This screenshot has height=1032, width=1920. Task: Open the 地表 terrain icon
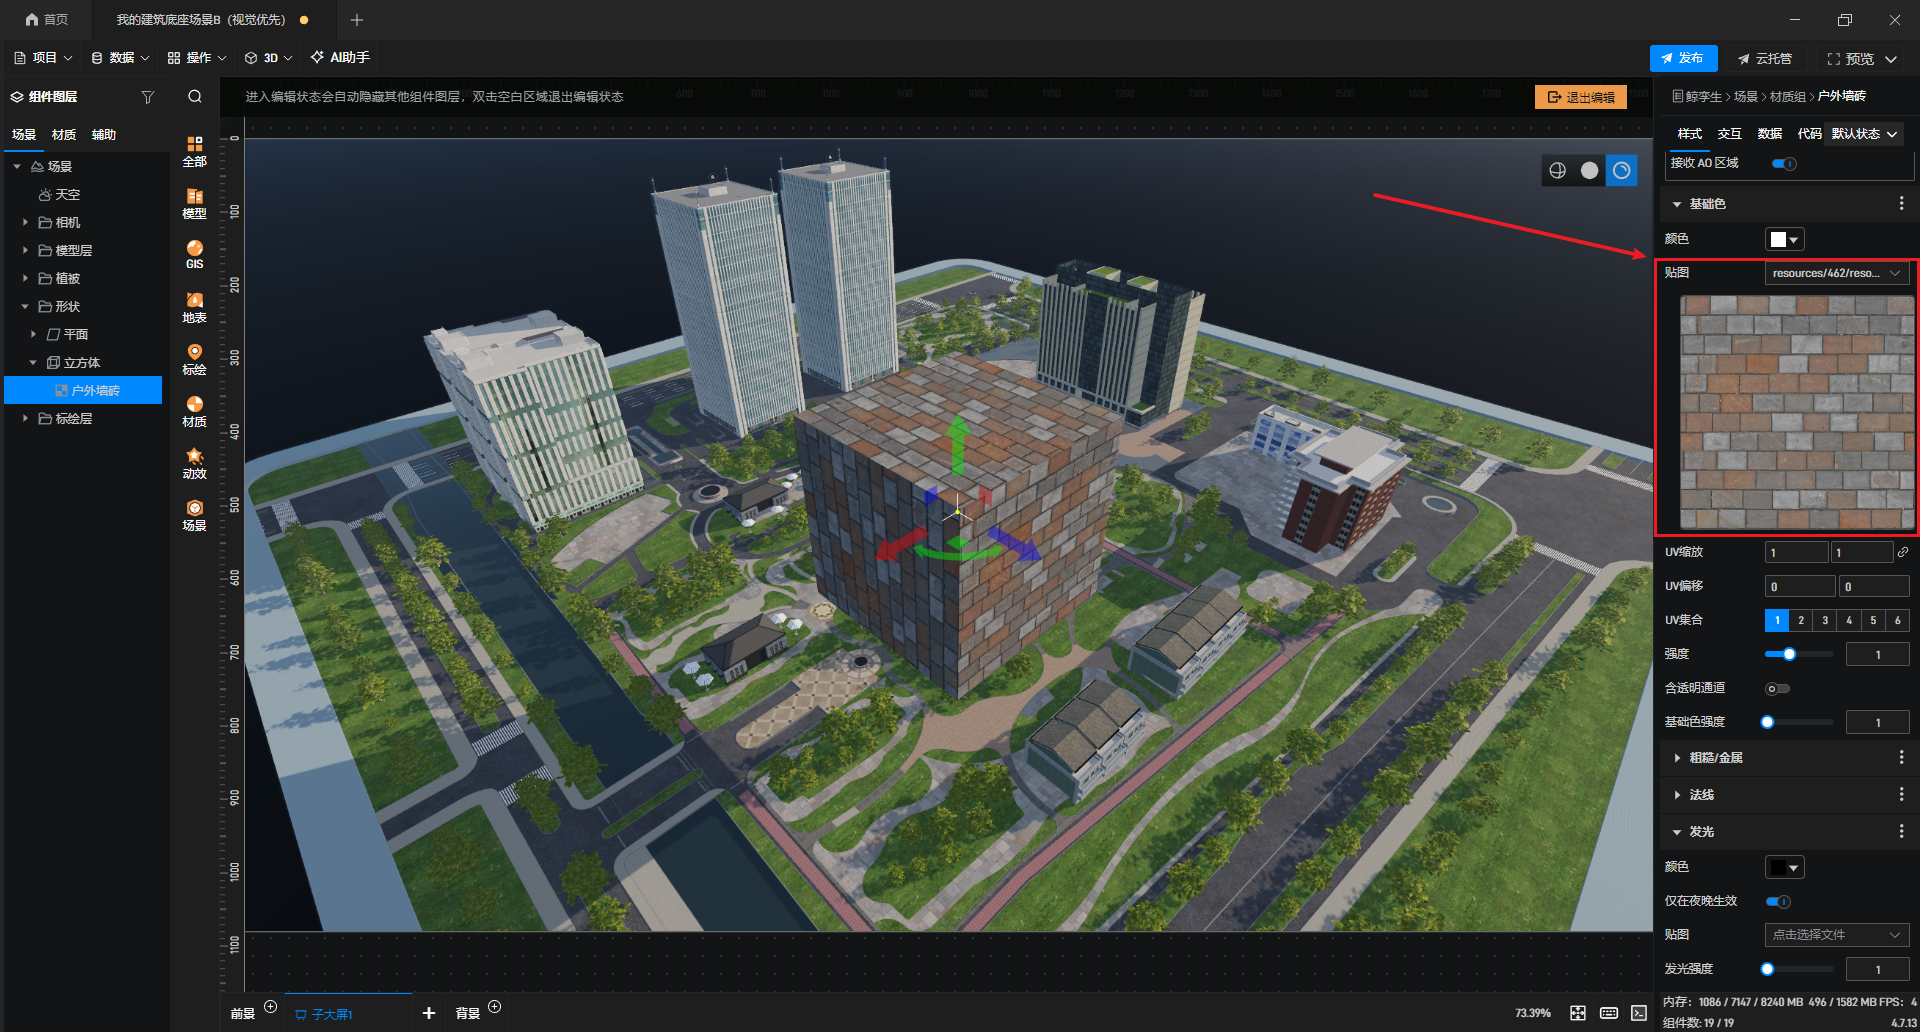pyautogui.click(x=194, y=307)
